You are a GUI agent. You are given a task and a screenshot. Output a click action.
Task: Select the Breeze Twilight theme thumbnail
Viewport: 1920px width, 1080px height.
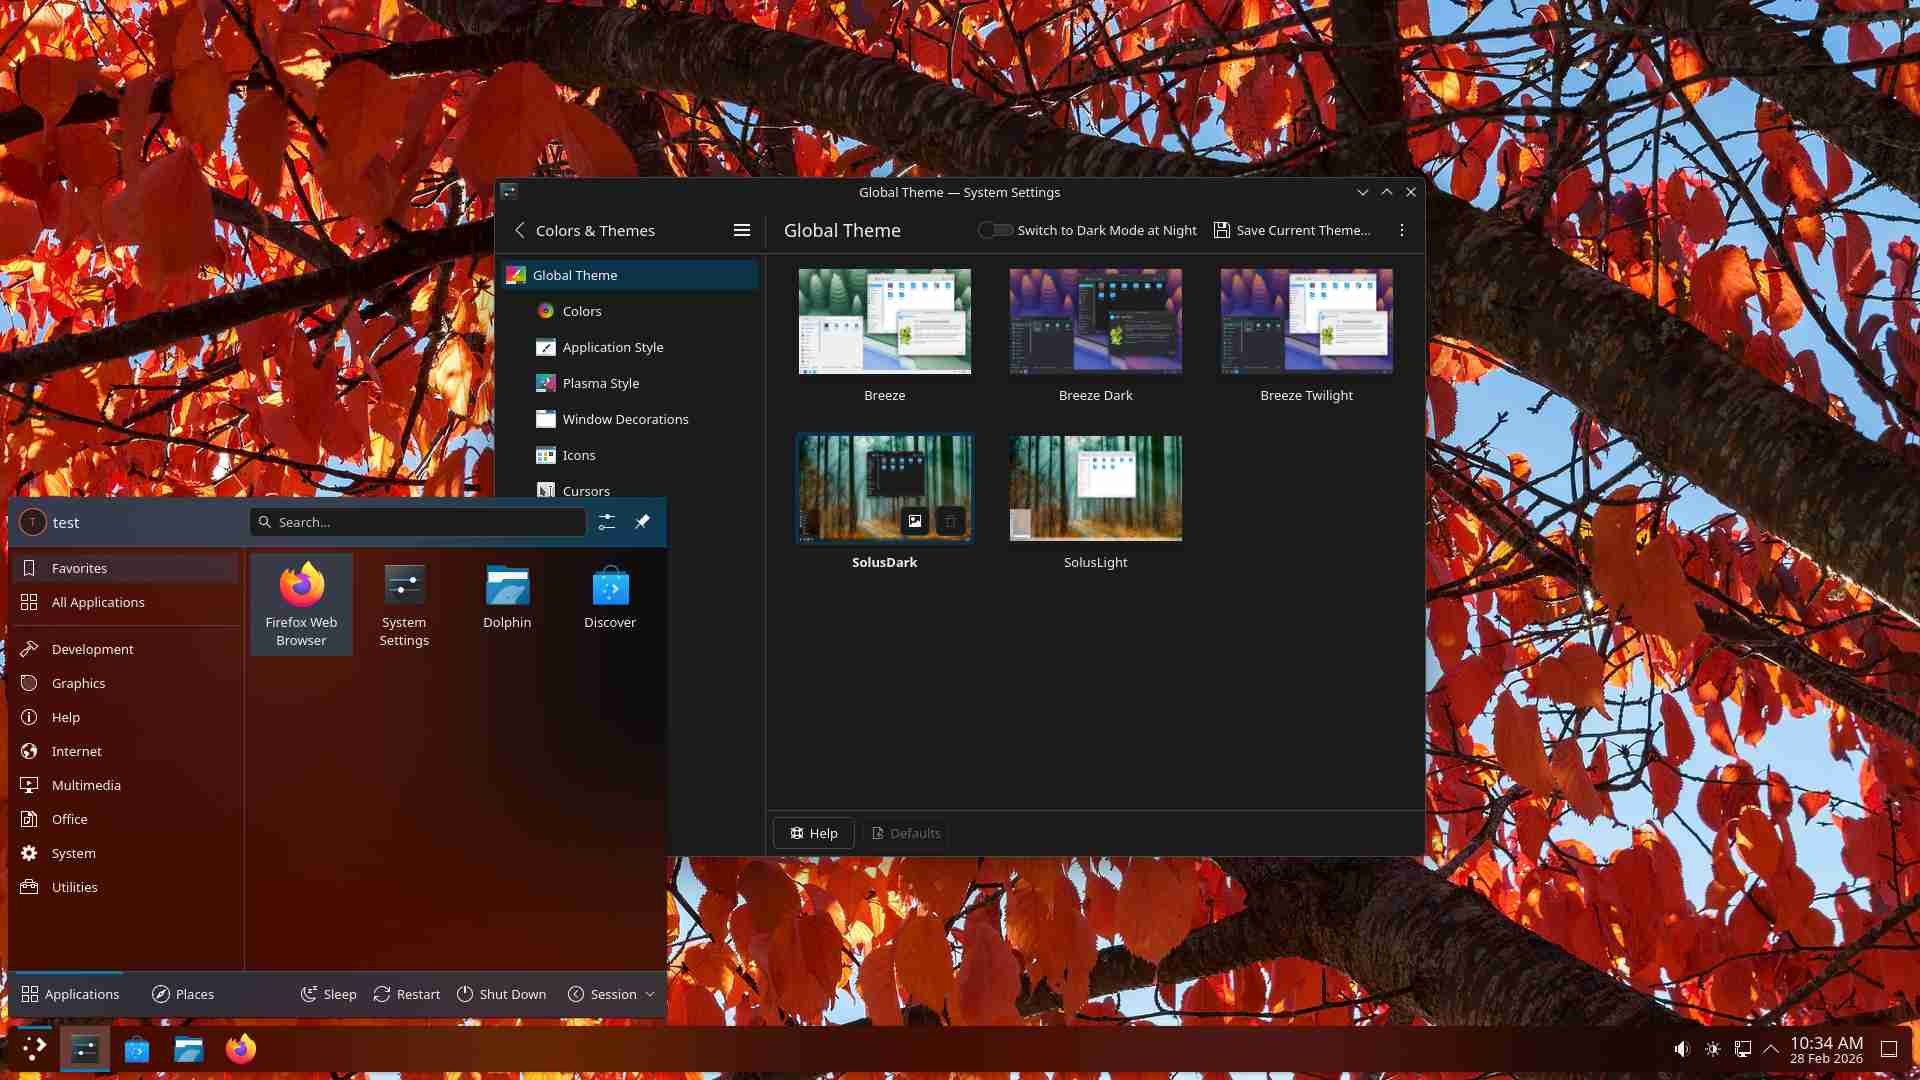[1306, 321]
